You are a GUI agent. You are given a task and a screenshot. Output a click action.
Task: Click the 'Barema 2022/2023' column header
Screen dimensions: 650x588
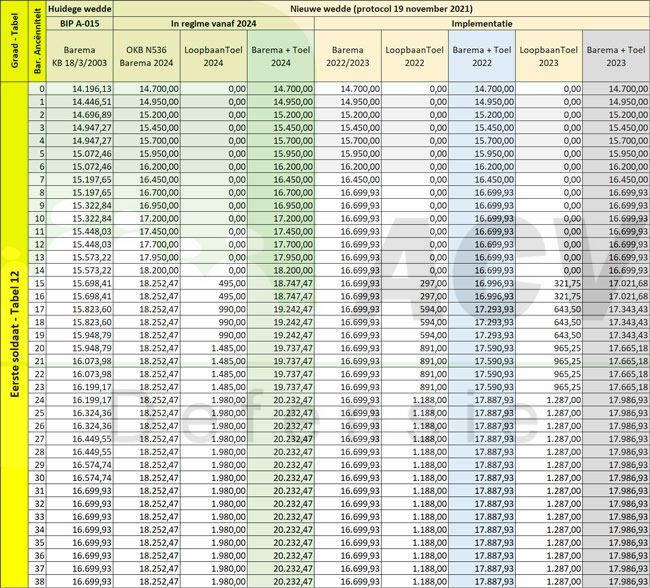tap(348, 56)
